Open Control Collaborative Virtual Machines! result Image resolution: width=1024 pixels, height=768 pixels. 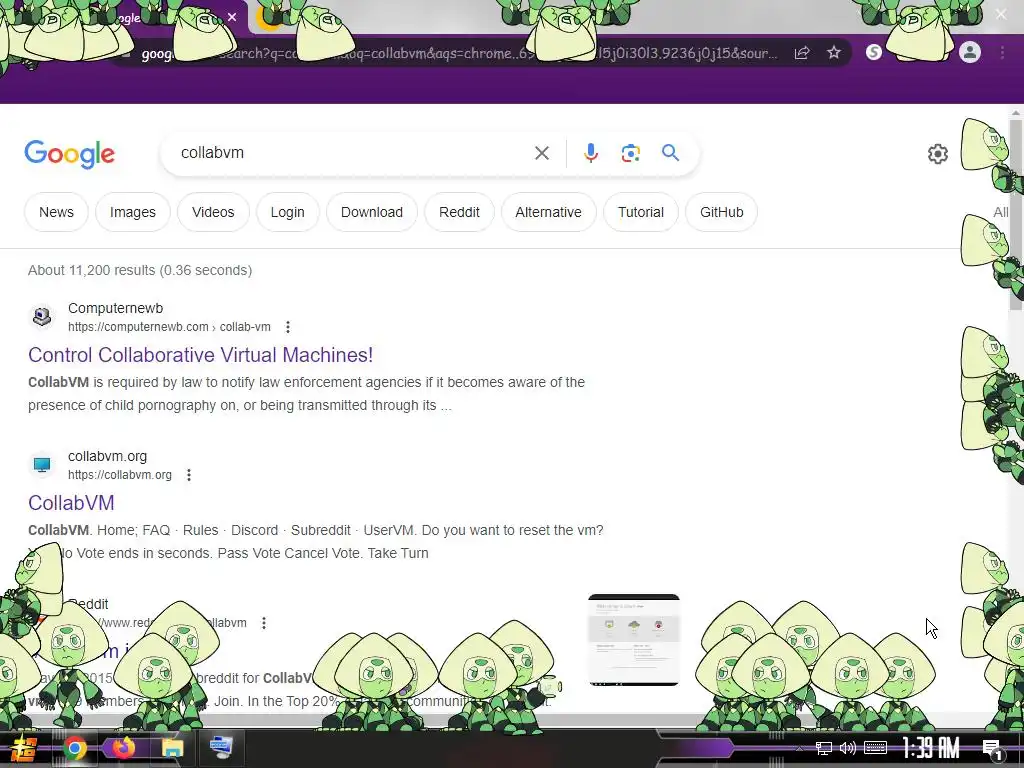pyautogui.click(x=200, y=355)
